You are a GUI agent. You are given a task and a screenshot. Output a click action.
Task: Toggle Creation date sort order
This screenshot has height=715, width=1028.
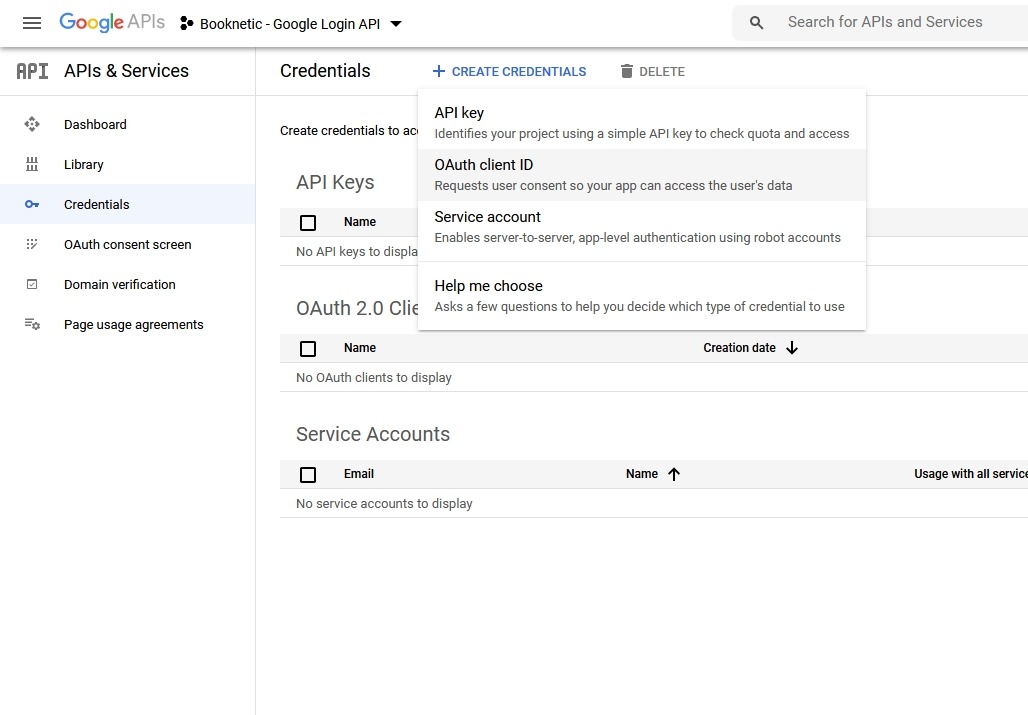pos(792,347)
